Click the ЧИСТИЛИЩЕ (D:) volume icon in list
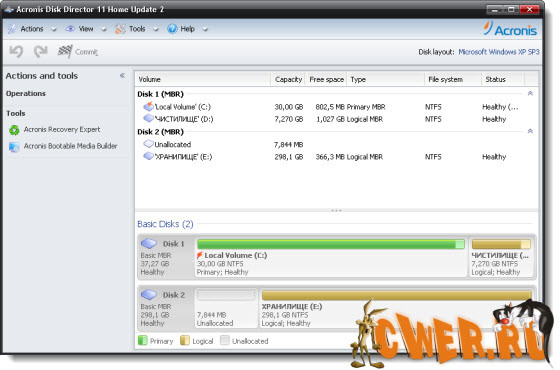Image resolution: width=560 pixels, height=370 pixels. point(148,118)
